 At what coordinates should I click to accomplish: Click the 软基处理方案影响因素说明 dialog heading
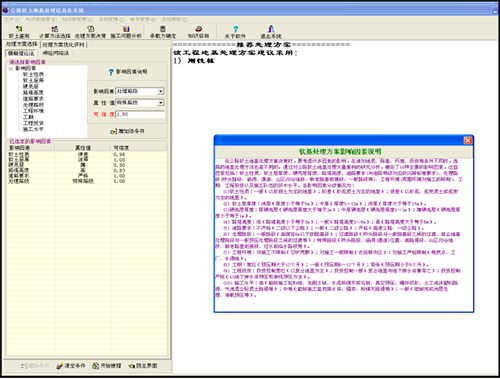[340, 152]
